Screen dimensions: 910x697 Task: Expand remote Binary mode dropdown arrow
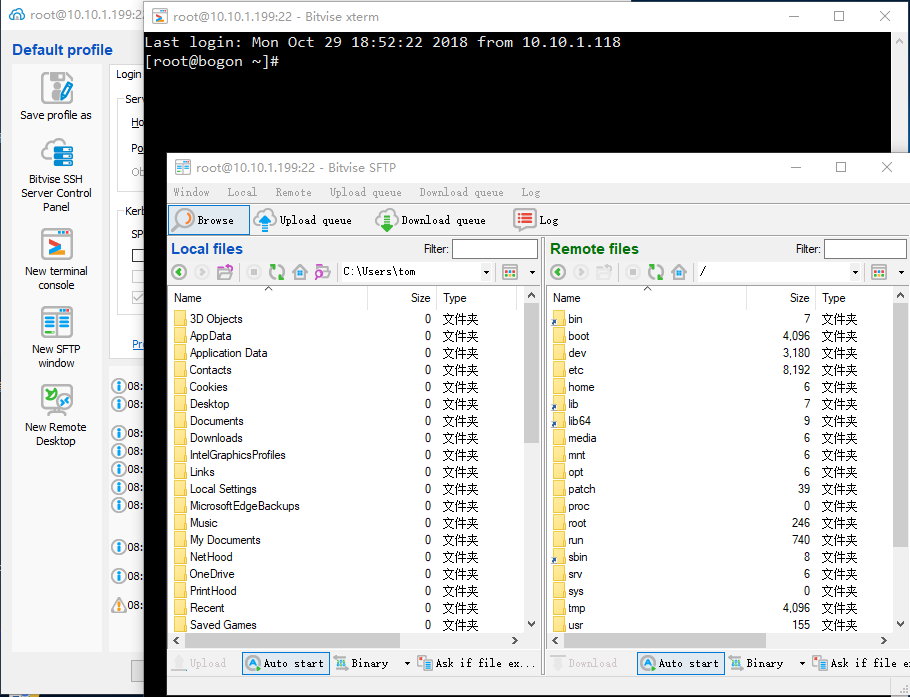pyautogui.click(x=802, y=663)
